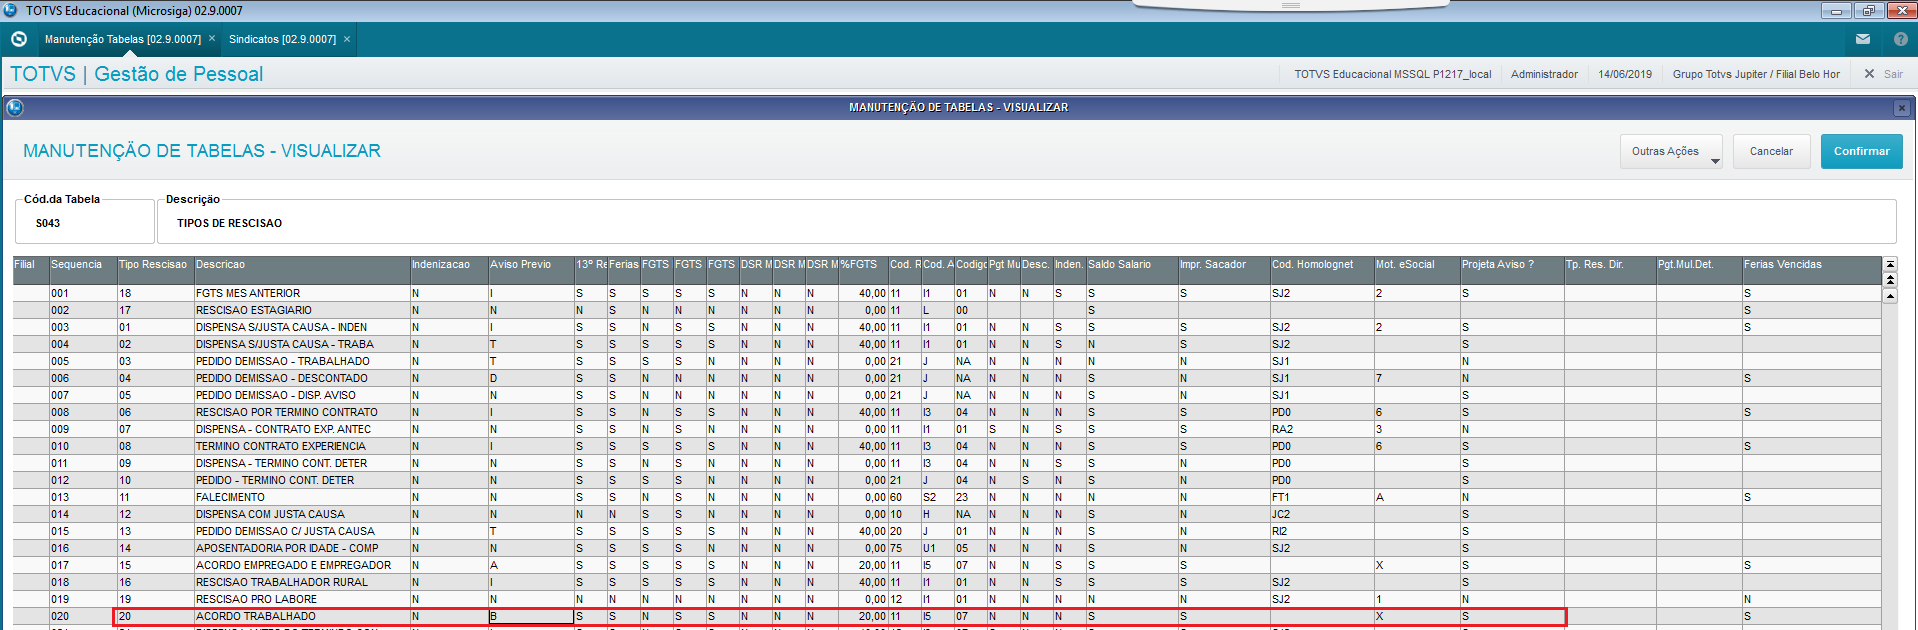Select the row RESCISAO ESTAGIARIO

point(947,310)
